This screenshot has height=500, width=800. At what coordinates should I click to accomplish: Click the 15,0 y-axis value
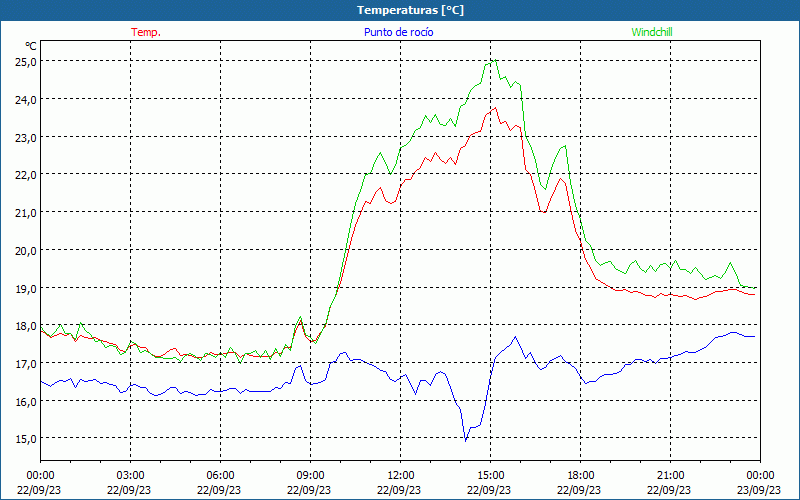pos(26,439)
